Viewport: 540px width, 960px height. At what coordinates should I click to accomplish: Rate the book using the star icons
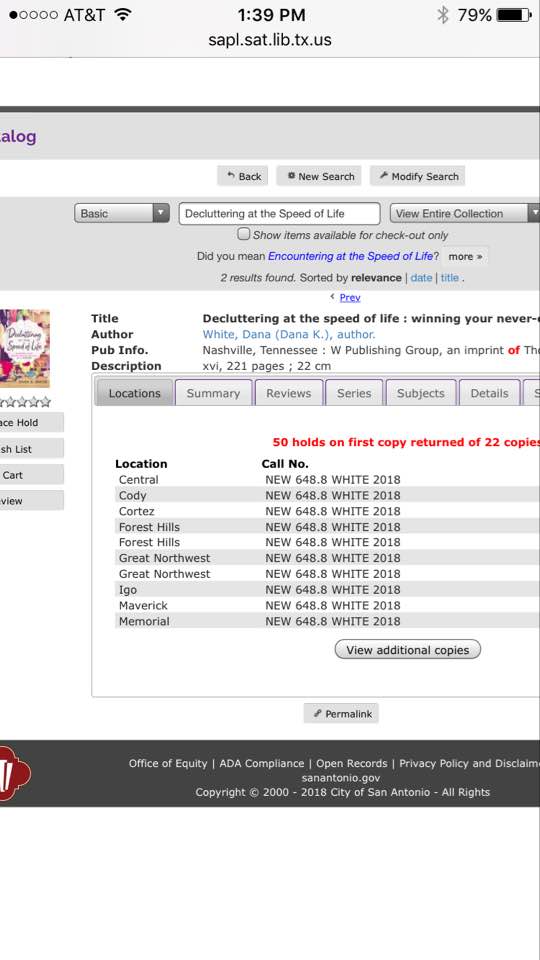(24, 402)
